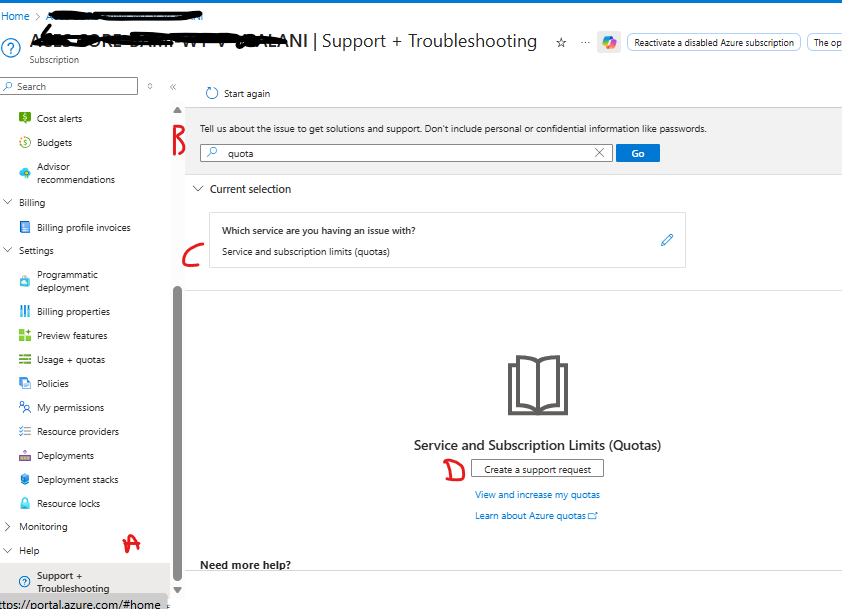Collapse the Settings section

[8, 250]
